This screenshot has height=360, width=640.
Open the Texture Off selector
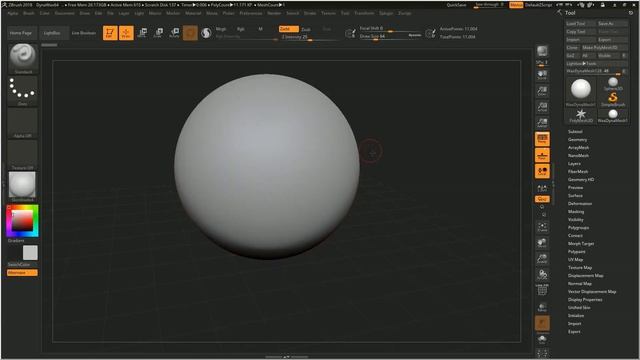tap(22, 155)
